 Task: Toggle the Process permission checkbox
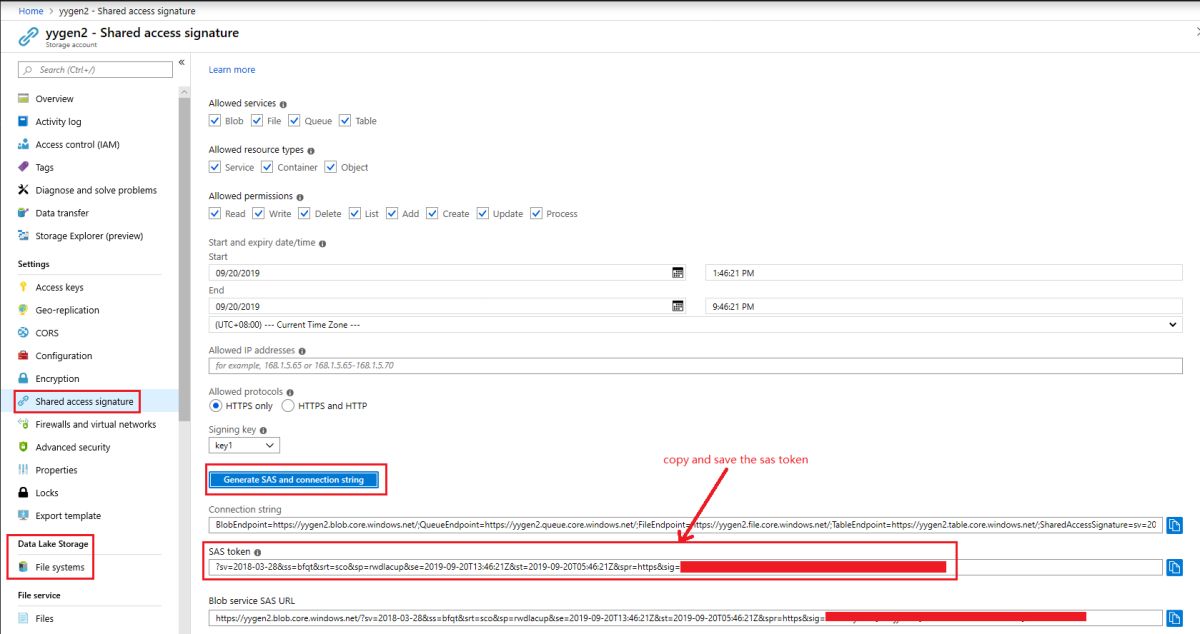(x=536, y=213)
